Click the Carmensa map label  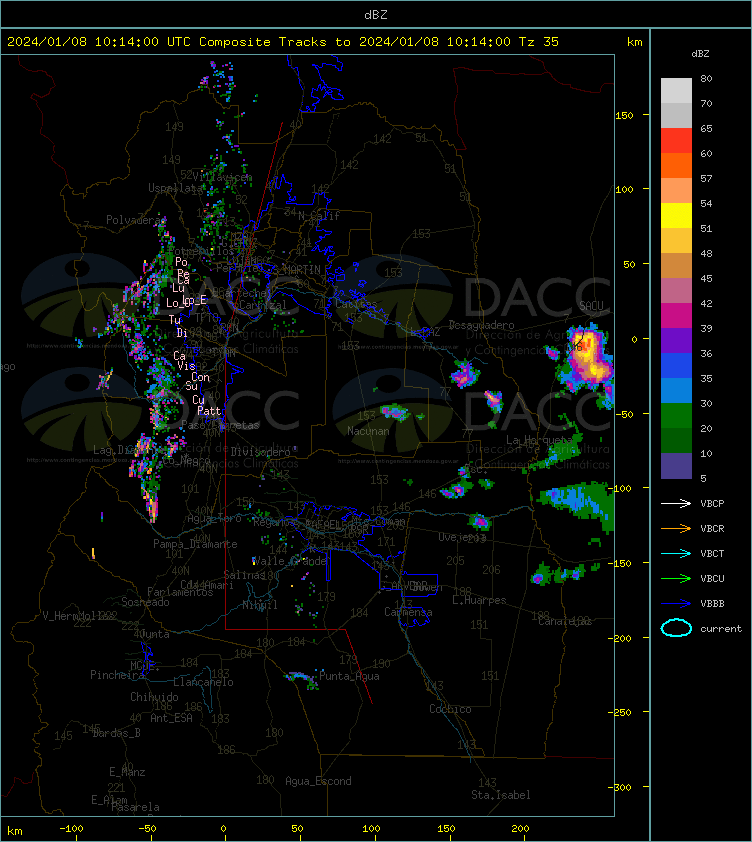click(x=408, y=612)
